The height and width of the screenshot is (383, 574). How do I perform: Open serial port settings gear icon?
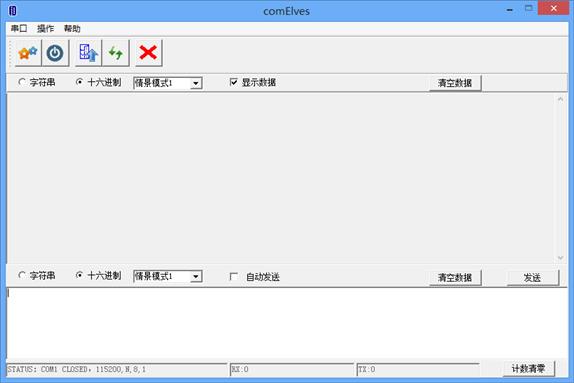(x=28, y=53)
